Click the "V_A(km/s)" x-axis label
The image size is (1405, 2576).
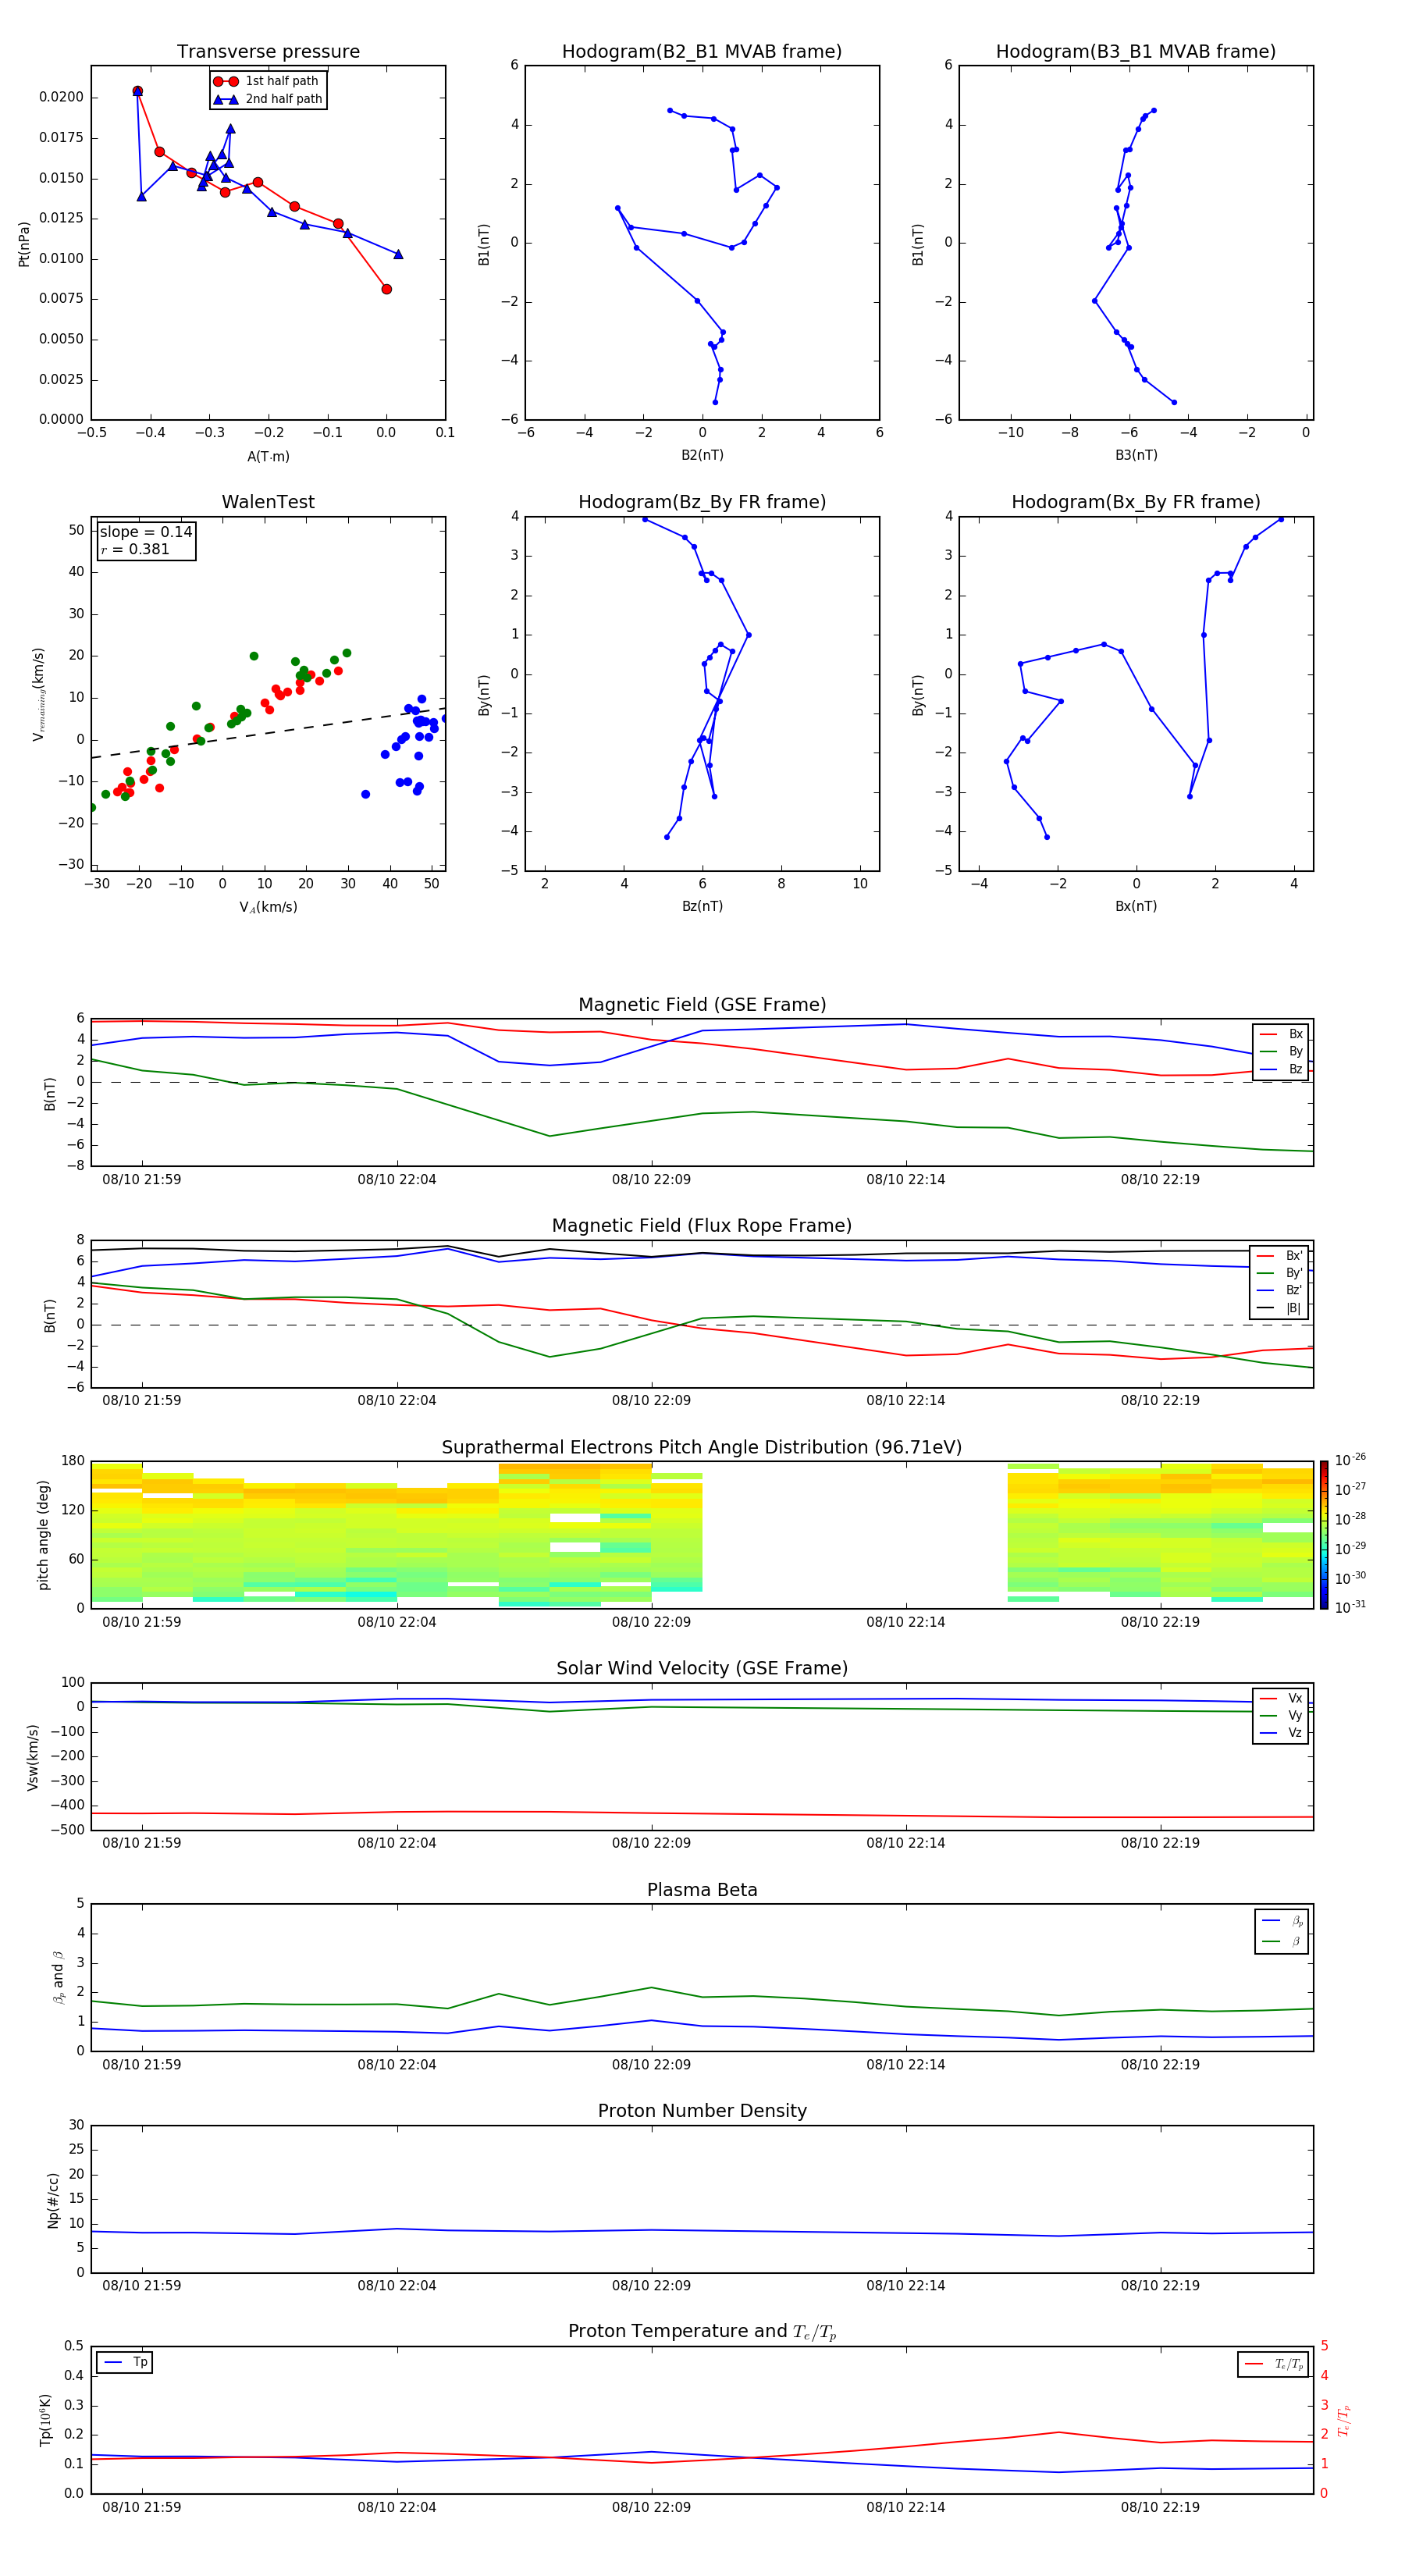pos(268,907)
